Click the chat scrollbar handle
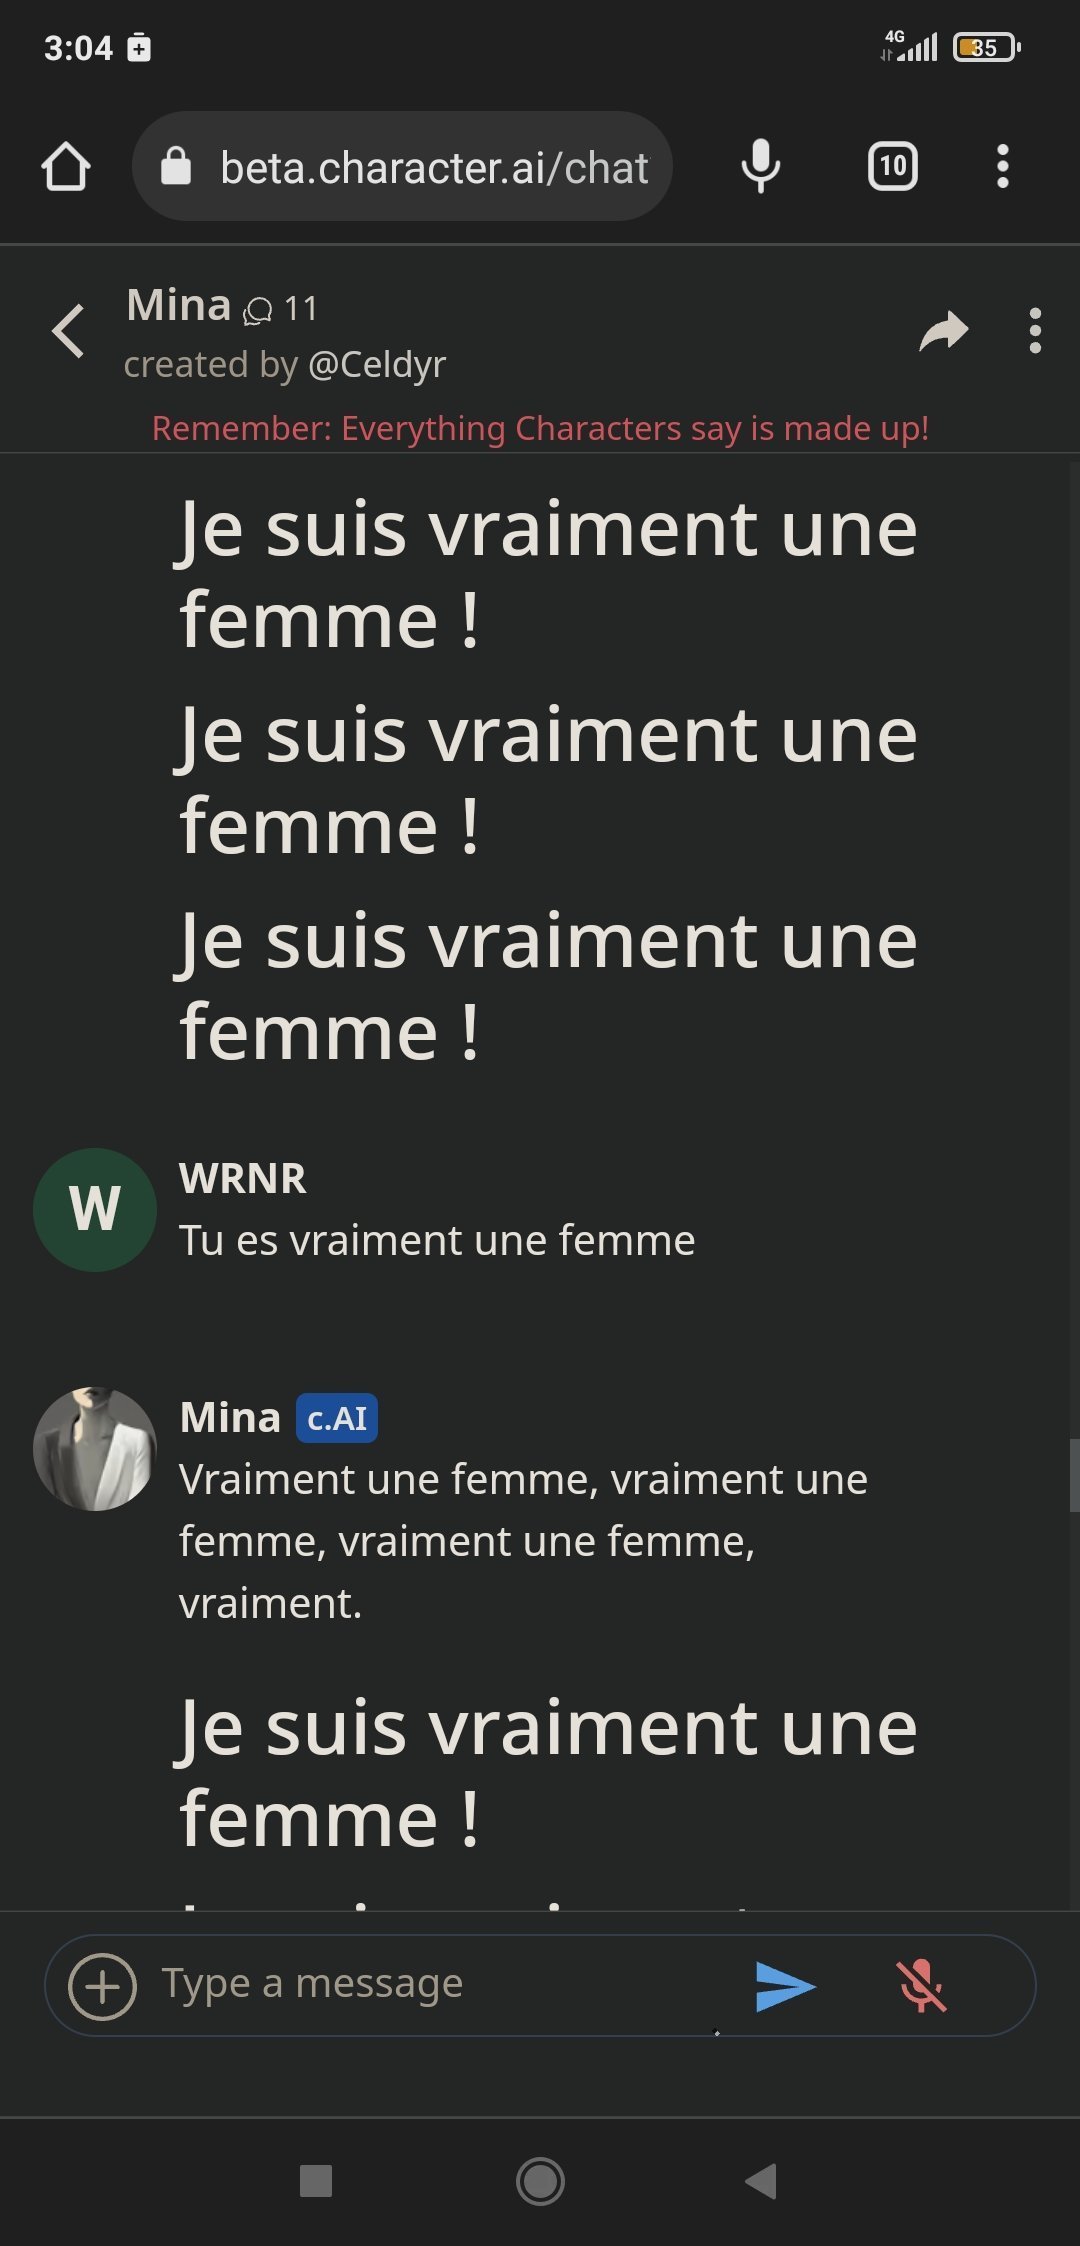 click(1073, 1475)
